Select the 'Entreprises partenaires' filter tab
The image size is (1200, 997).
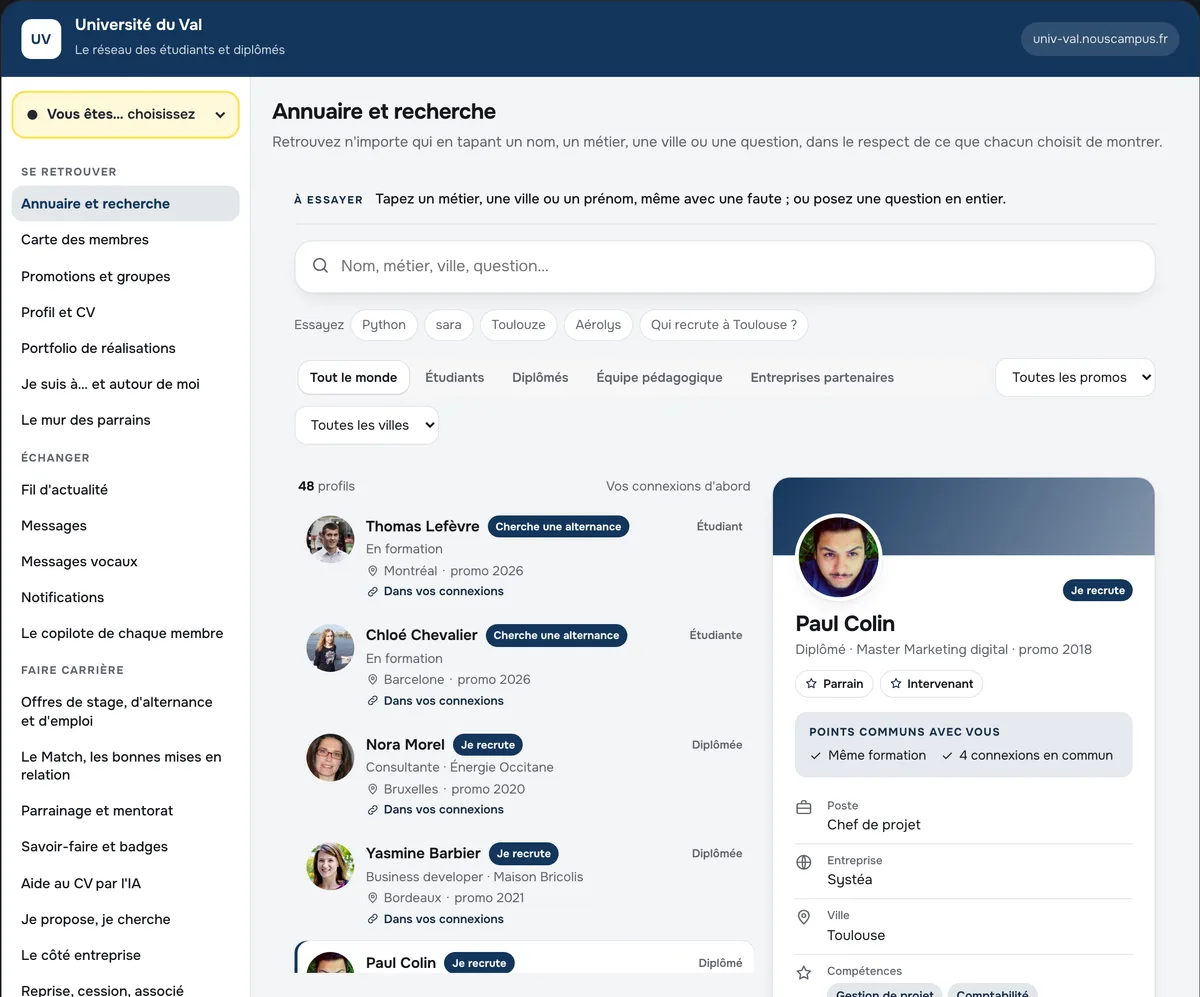pyautogui.click(x=822, y=377)
